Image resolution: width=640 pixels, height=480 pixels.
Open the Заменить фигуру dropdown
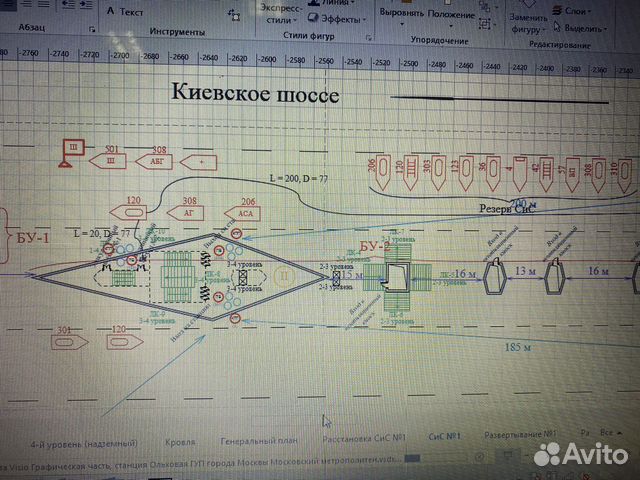[528, 23]
